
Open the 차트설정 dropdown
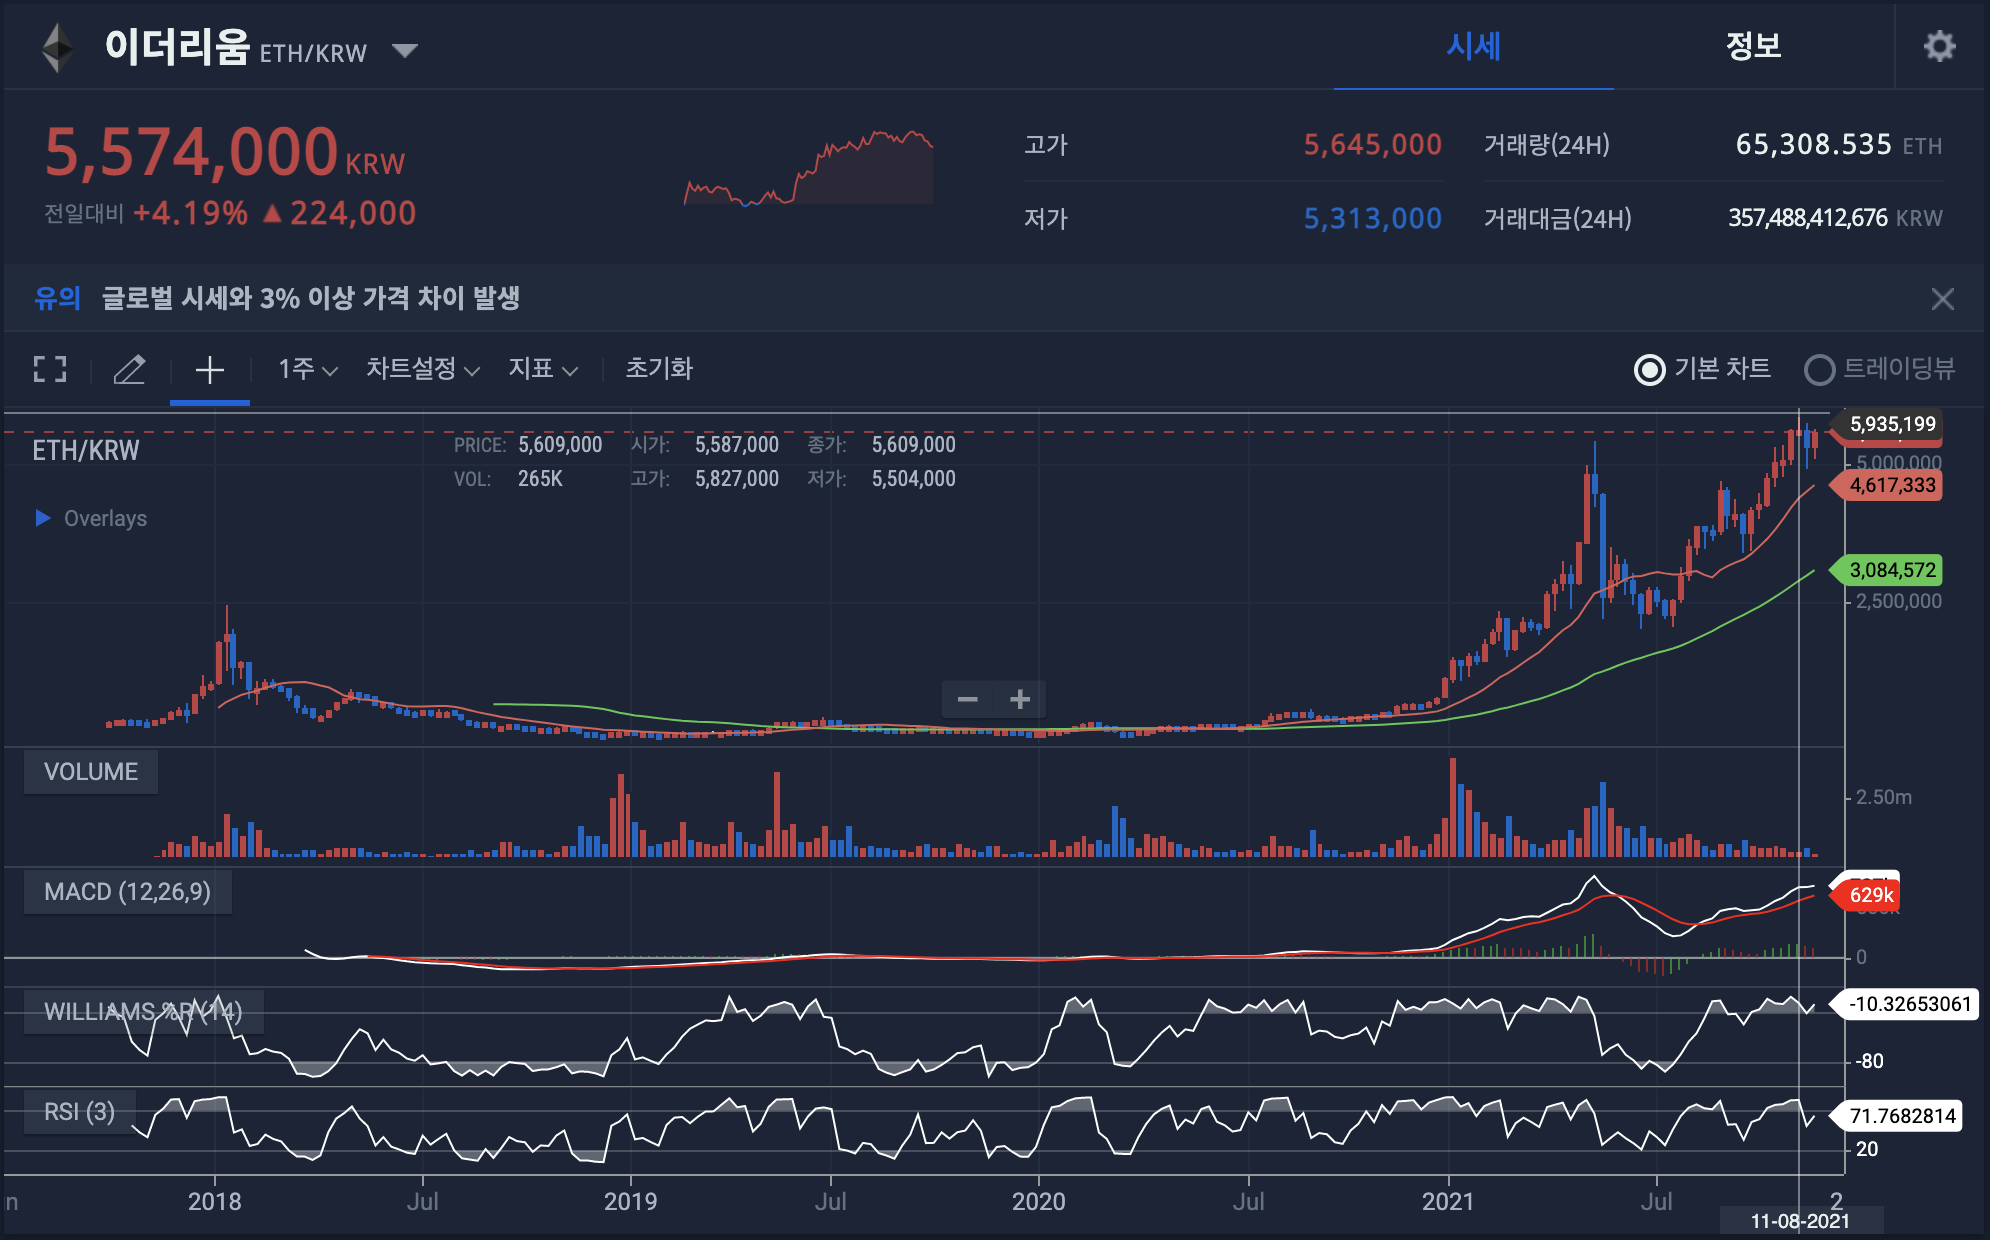pyautogui.click(x=422, y=369)
